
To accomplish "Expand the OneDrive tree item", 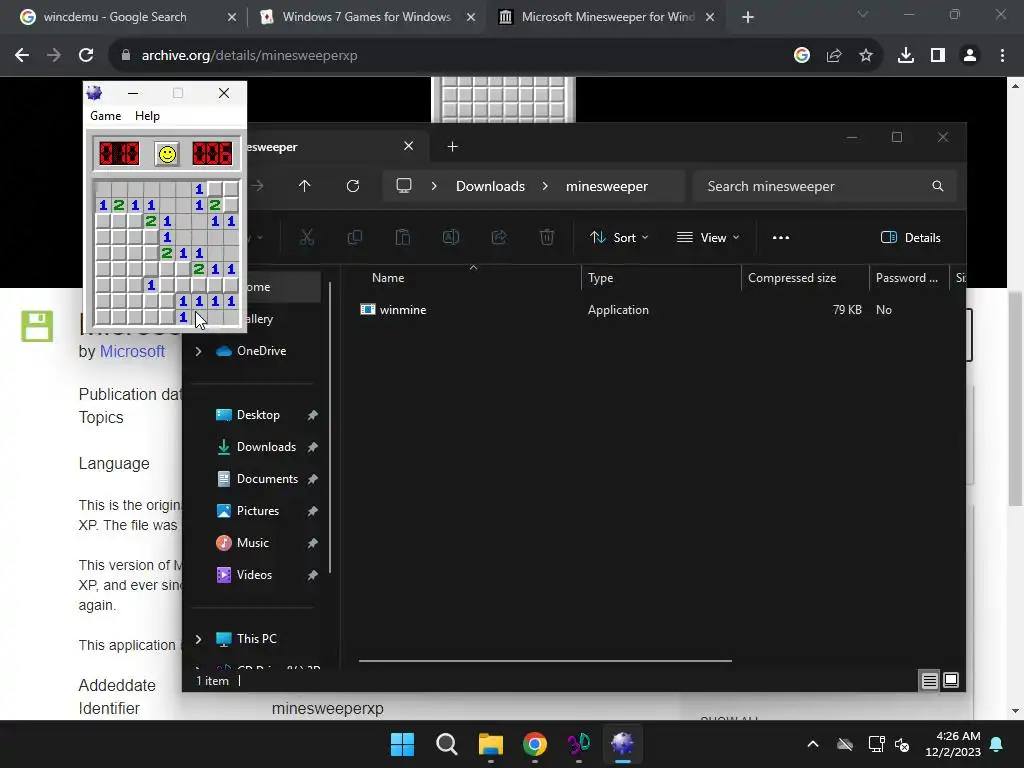I will (199, 351).
